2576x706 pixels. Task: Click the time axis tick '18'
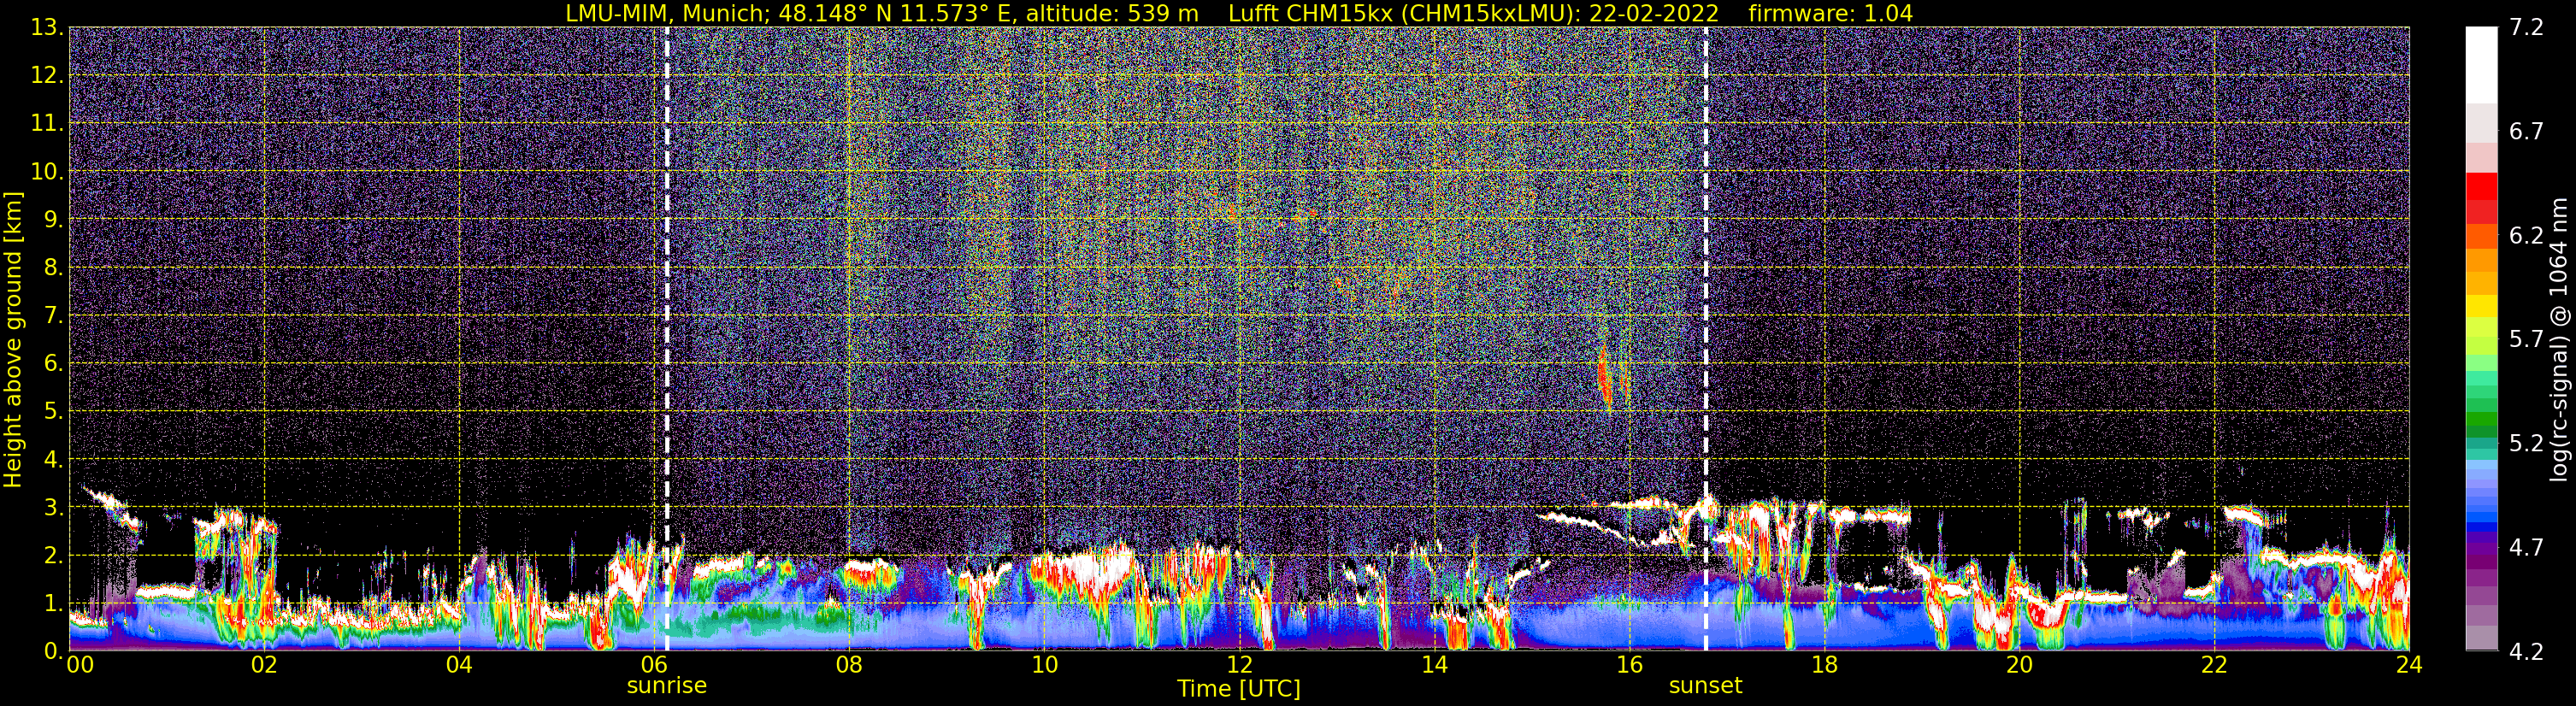pyautogui.click(x=1824, y=666)
